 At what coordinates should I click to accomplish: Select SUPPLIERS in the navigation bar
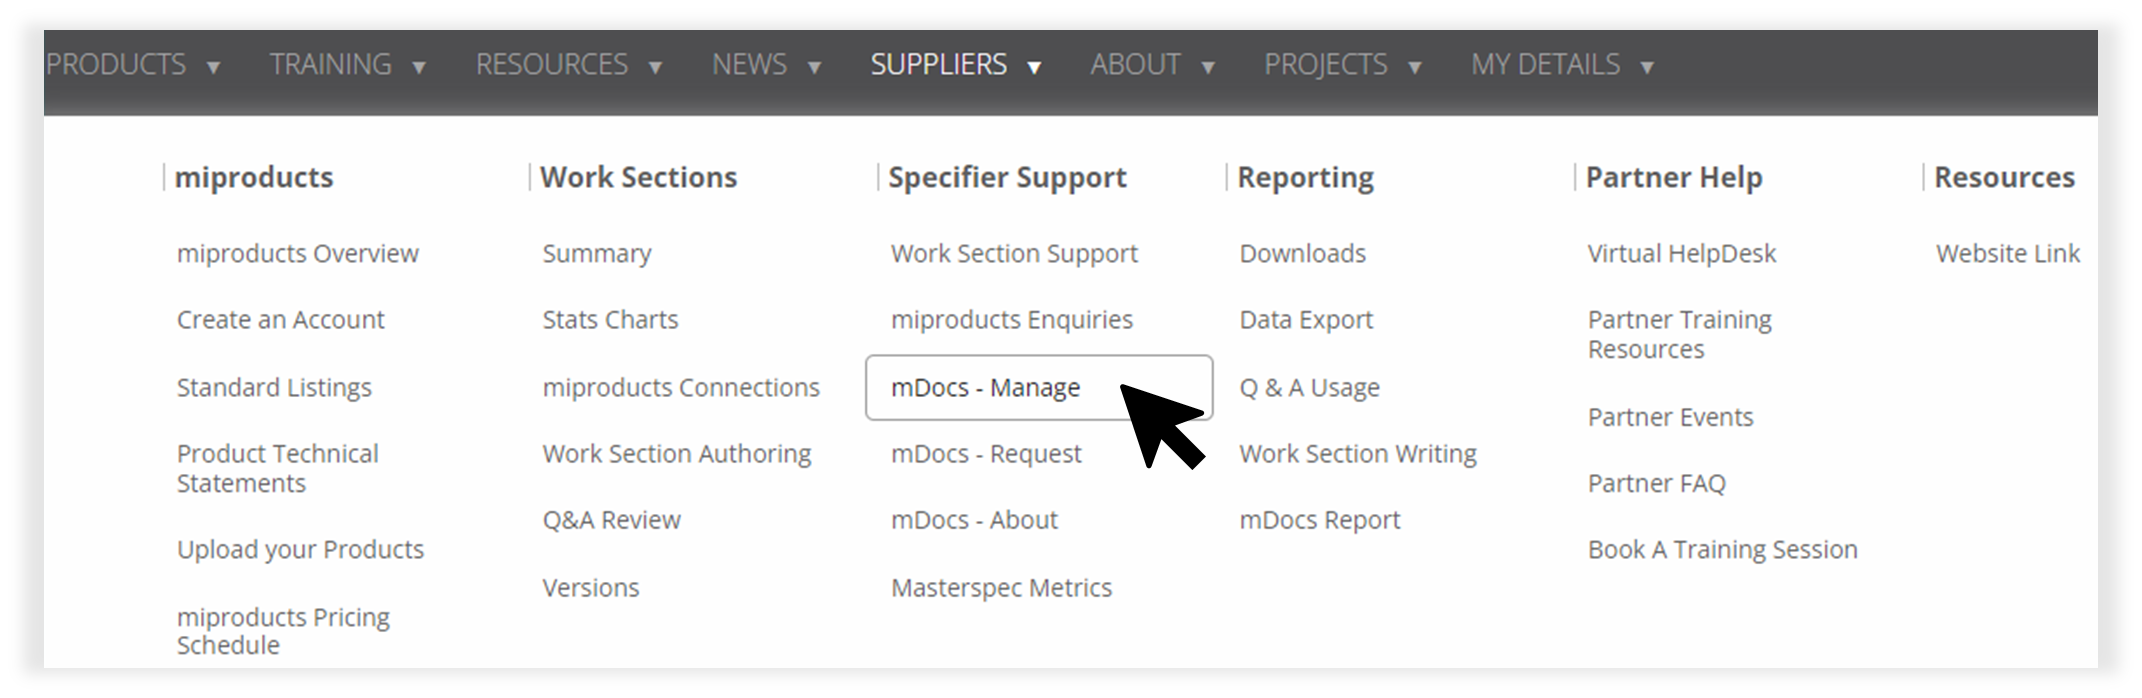(x=938, y=64)
